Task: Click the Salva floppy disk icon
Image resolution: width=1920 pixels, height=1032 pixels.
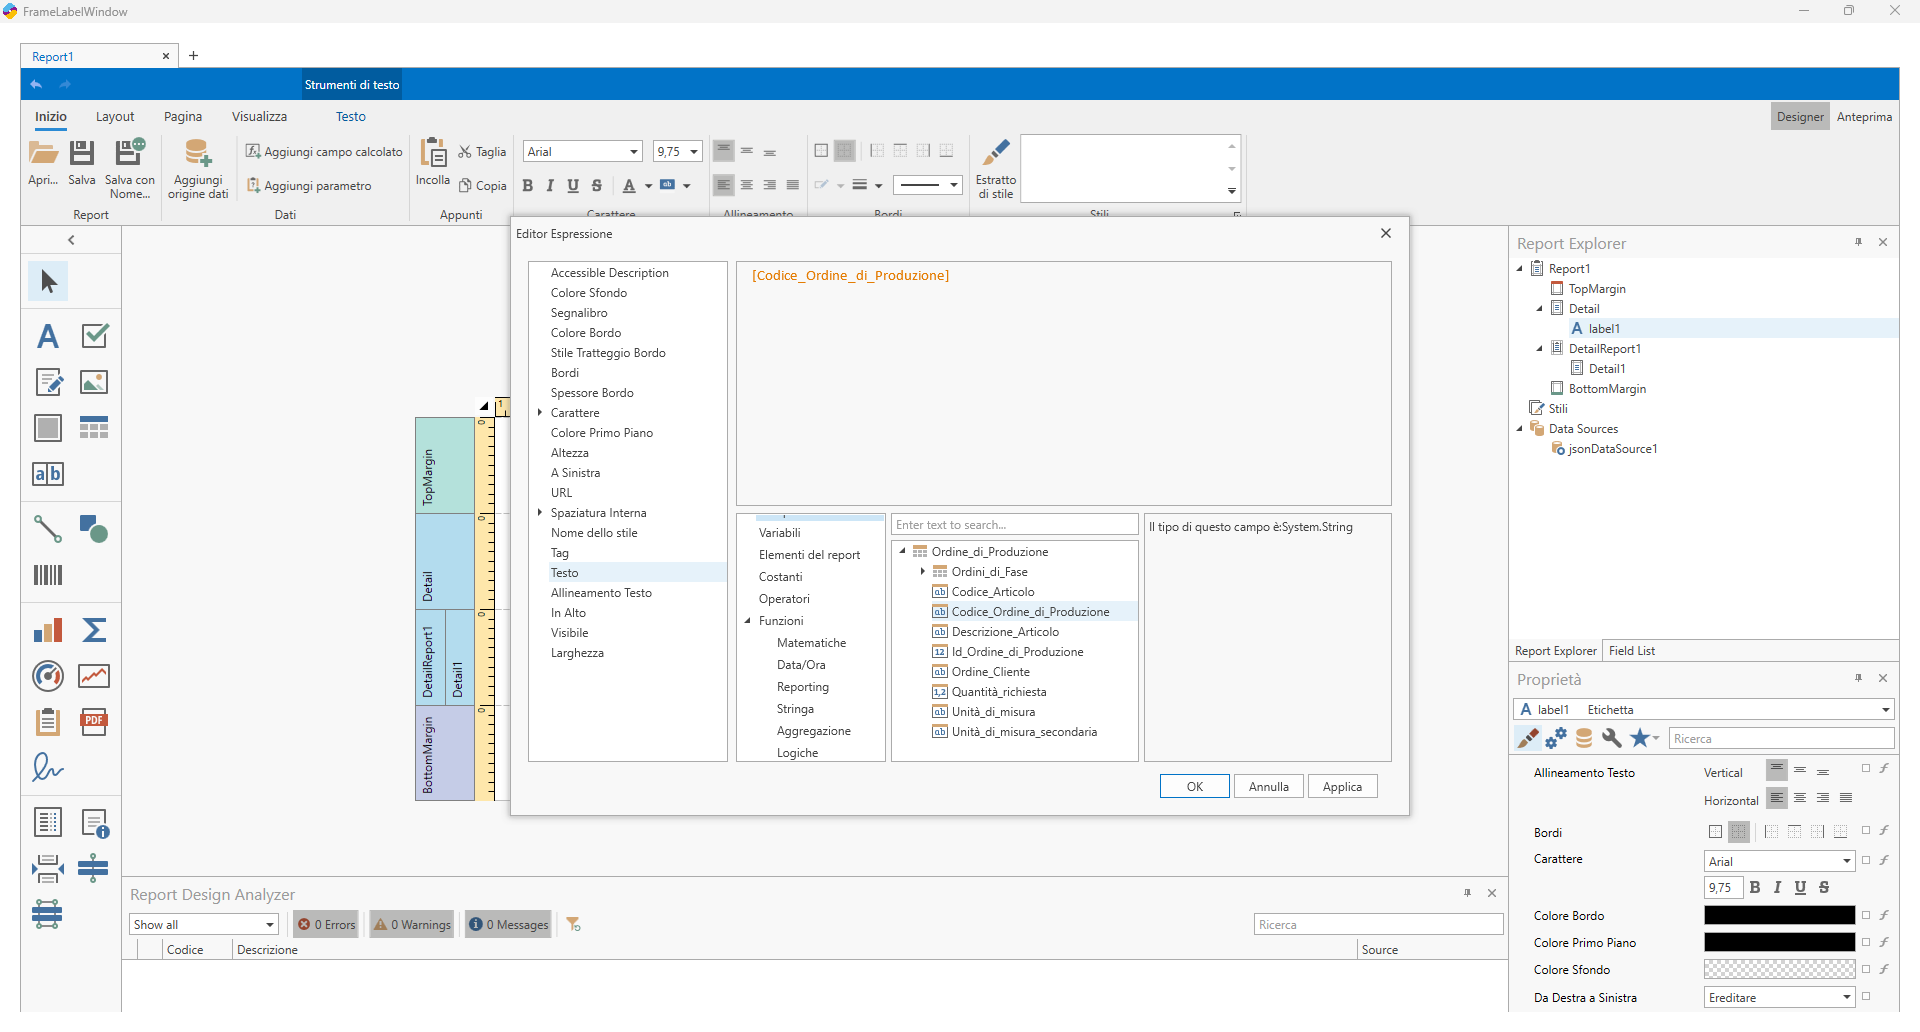Action: (82, 153)
